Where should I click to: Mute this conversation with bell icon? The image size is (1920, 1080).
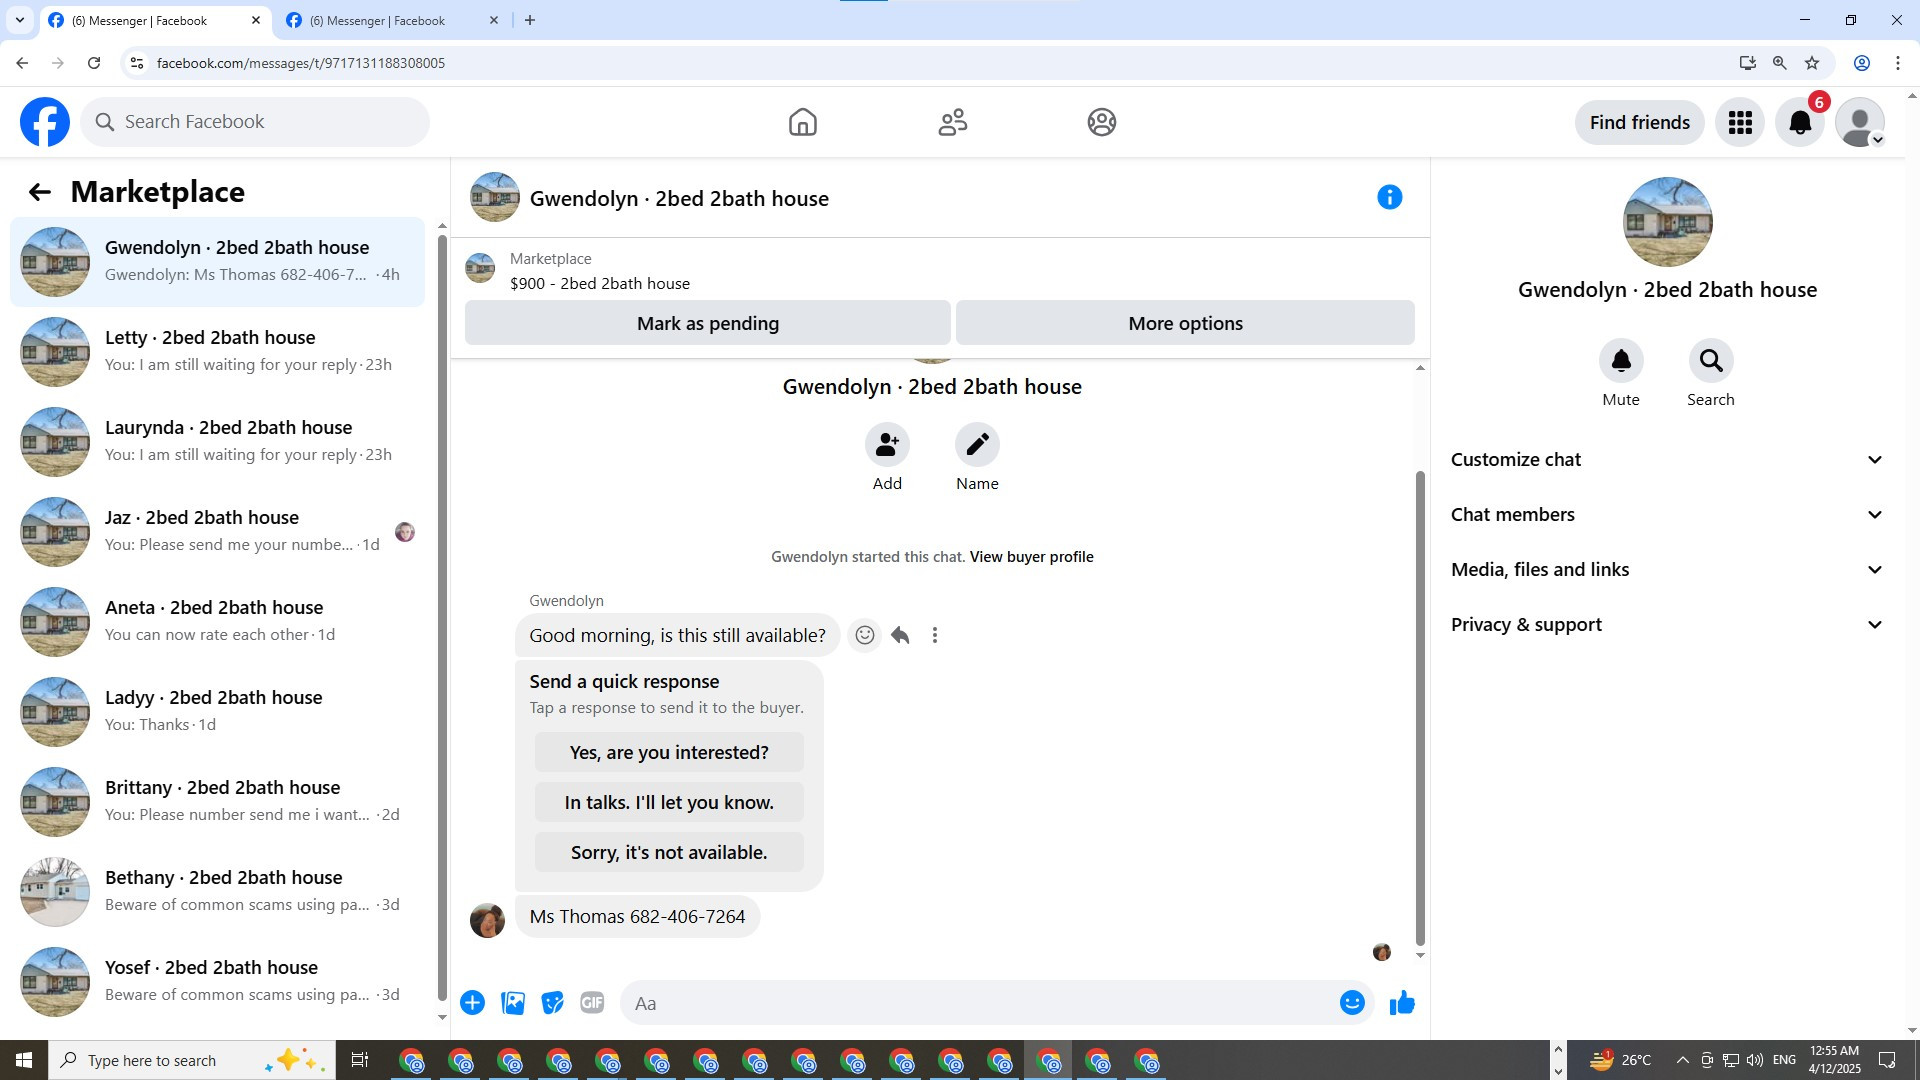tap(1620, 361)
